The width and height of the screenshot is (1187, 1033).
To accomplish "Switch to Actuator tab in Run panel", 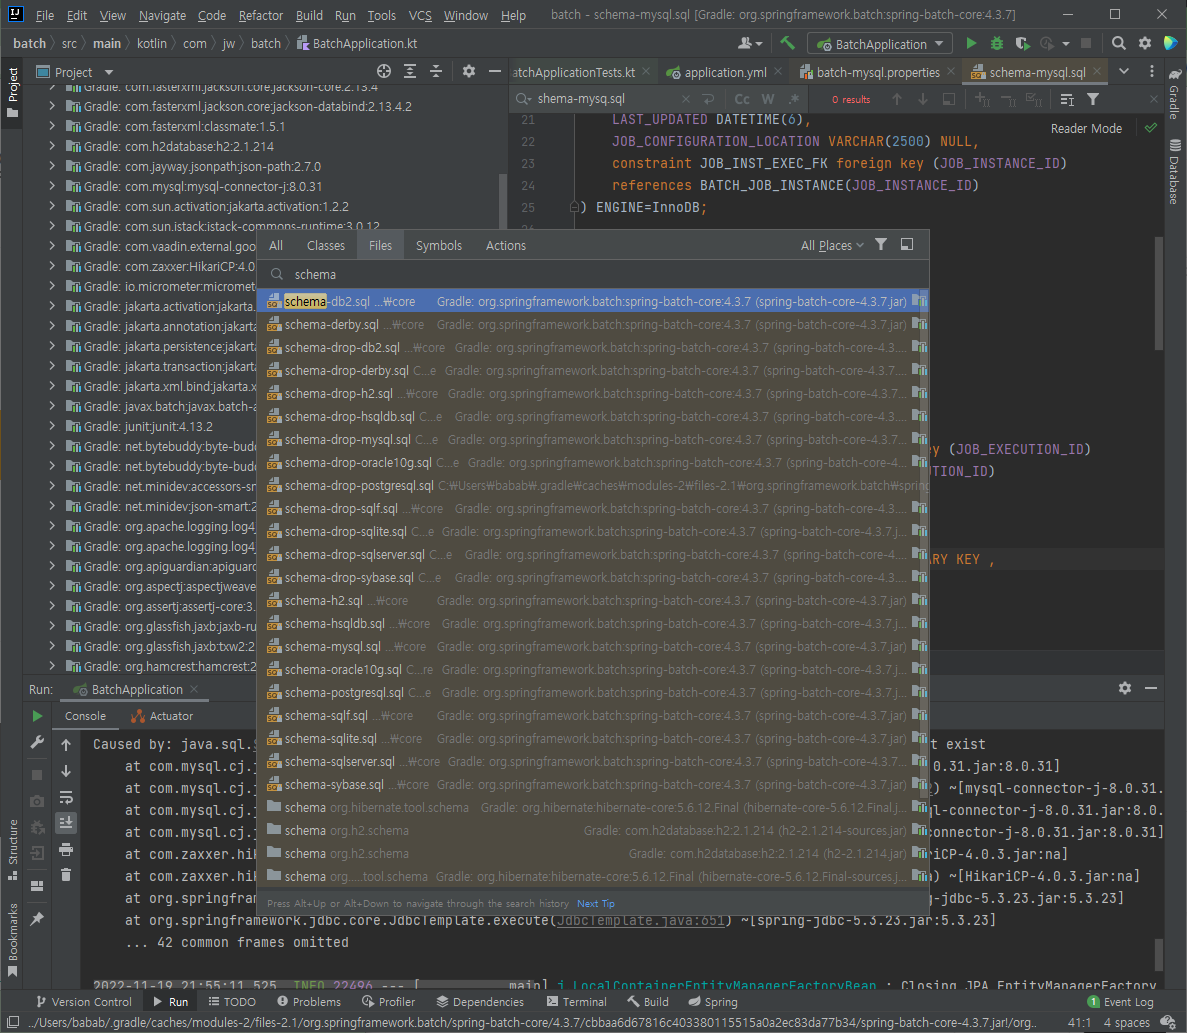I will (x=162, y=716).
